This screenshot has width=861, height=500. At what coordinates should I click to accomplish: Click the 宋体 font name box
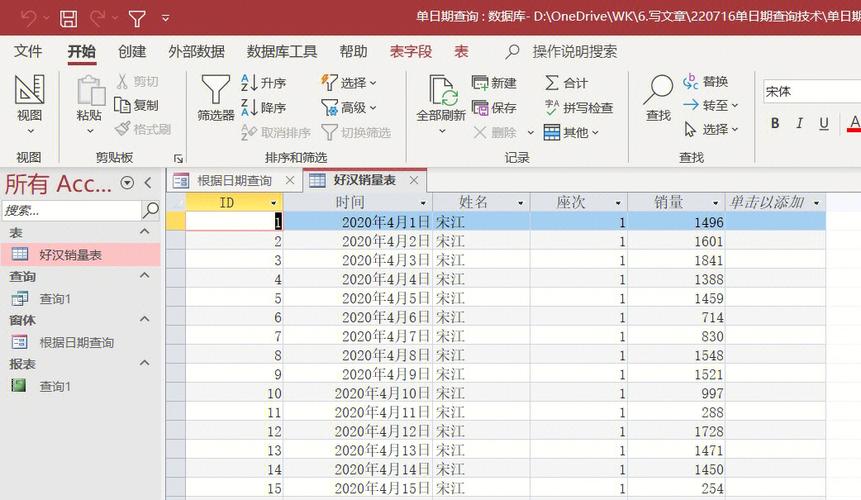812,92
